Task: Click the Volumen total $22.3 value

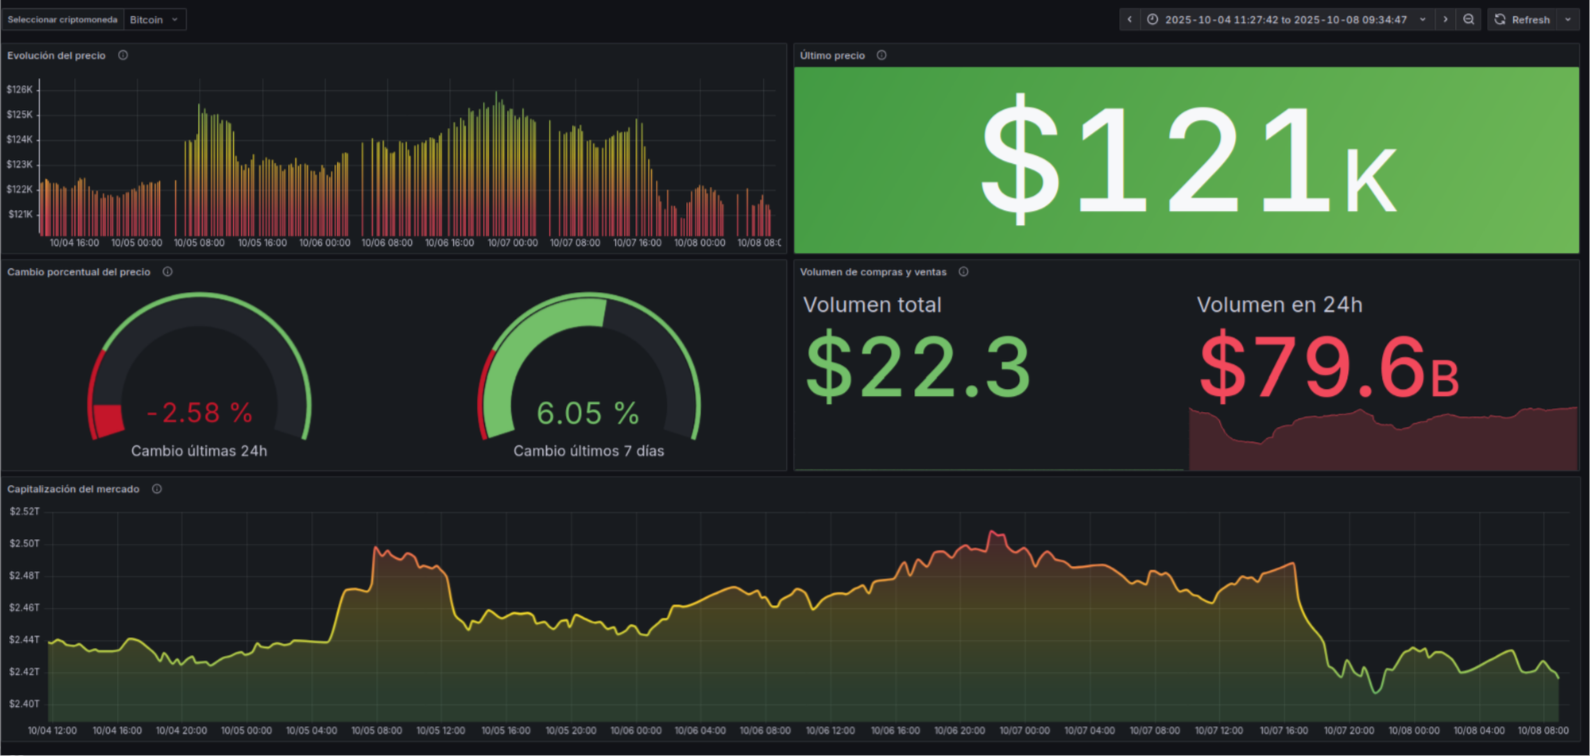Action: click(918, 368)
